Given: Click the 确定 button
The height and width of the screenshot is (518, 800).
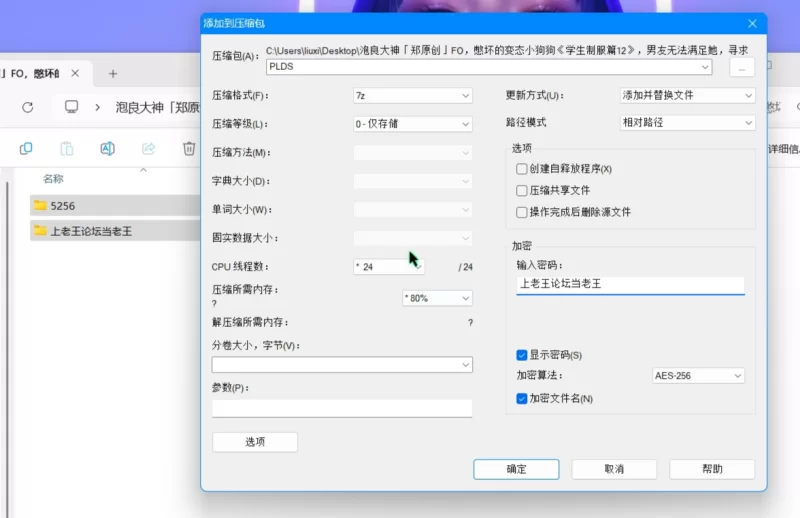Looking at the screenshot, I should pyautogui.click(x=516, y=469).
